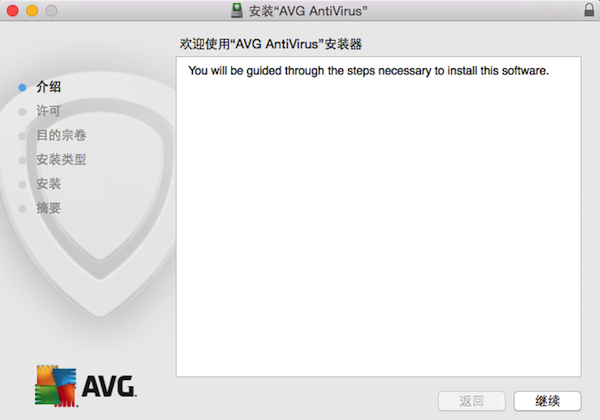Viewport: 600px width, 420px height.
Task: Click the installer package icon in title
Action: point(237,11)
